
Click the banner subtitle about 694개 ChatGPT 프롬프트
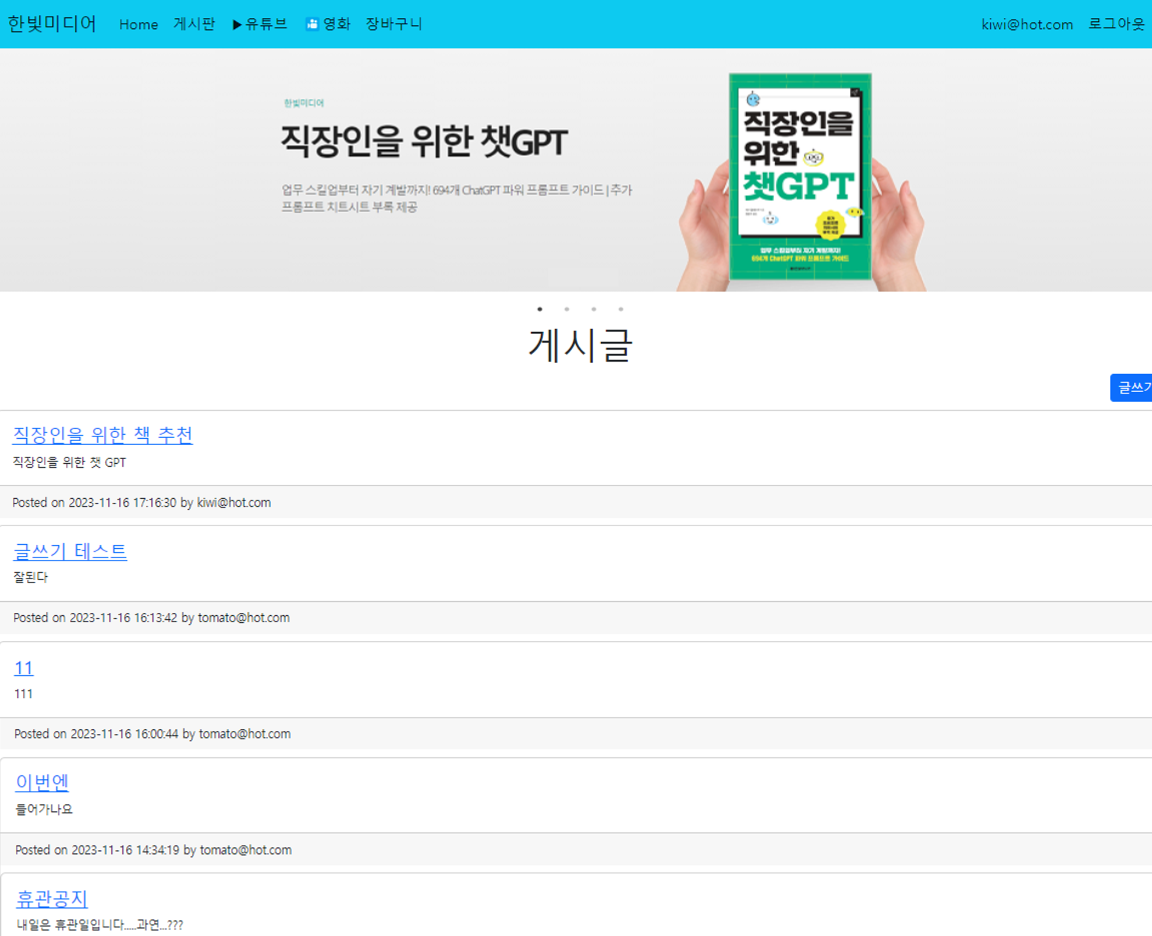[456, 198]
